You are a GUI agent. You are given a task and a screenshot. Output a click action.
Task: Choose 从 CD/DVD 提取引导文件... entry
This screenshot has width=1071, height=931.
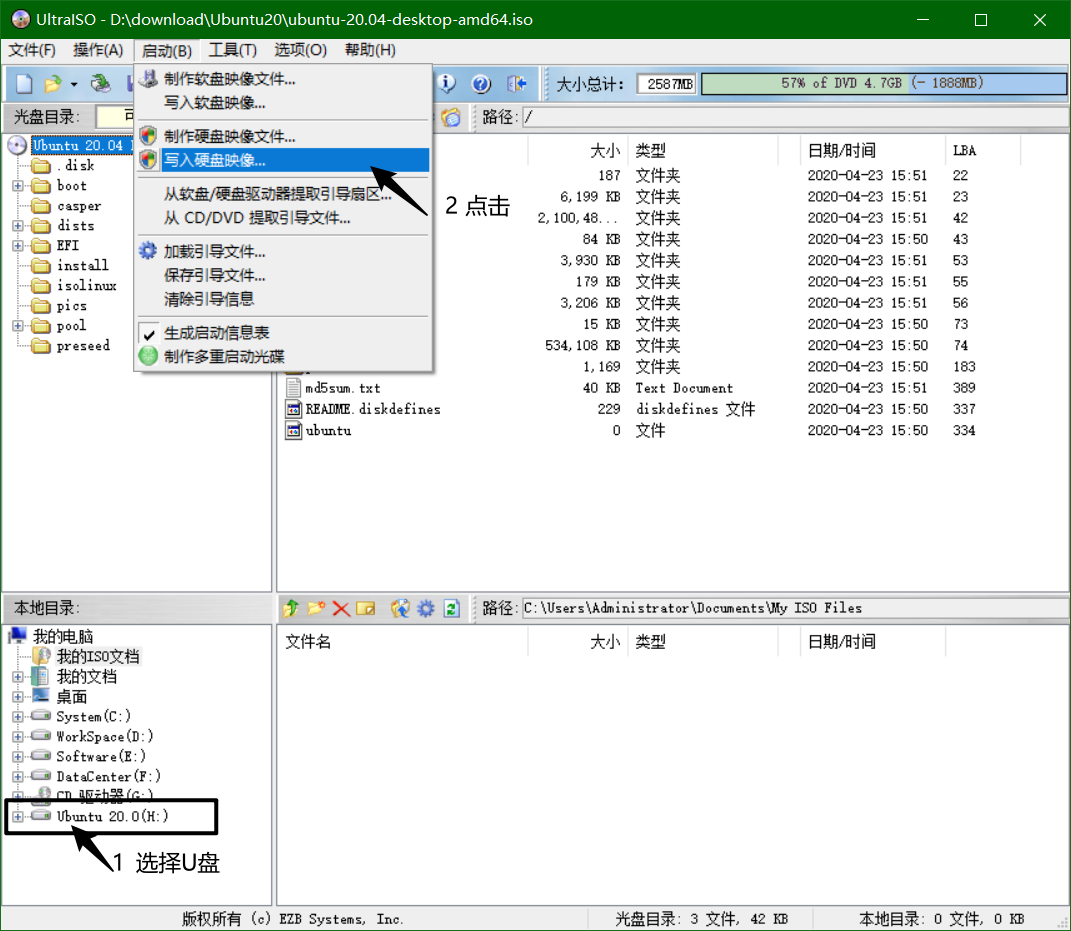pos(283,218)
